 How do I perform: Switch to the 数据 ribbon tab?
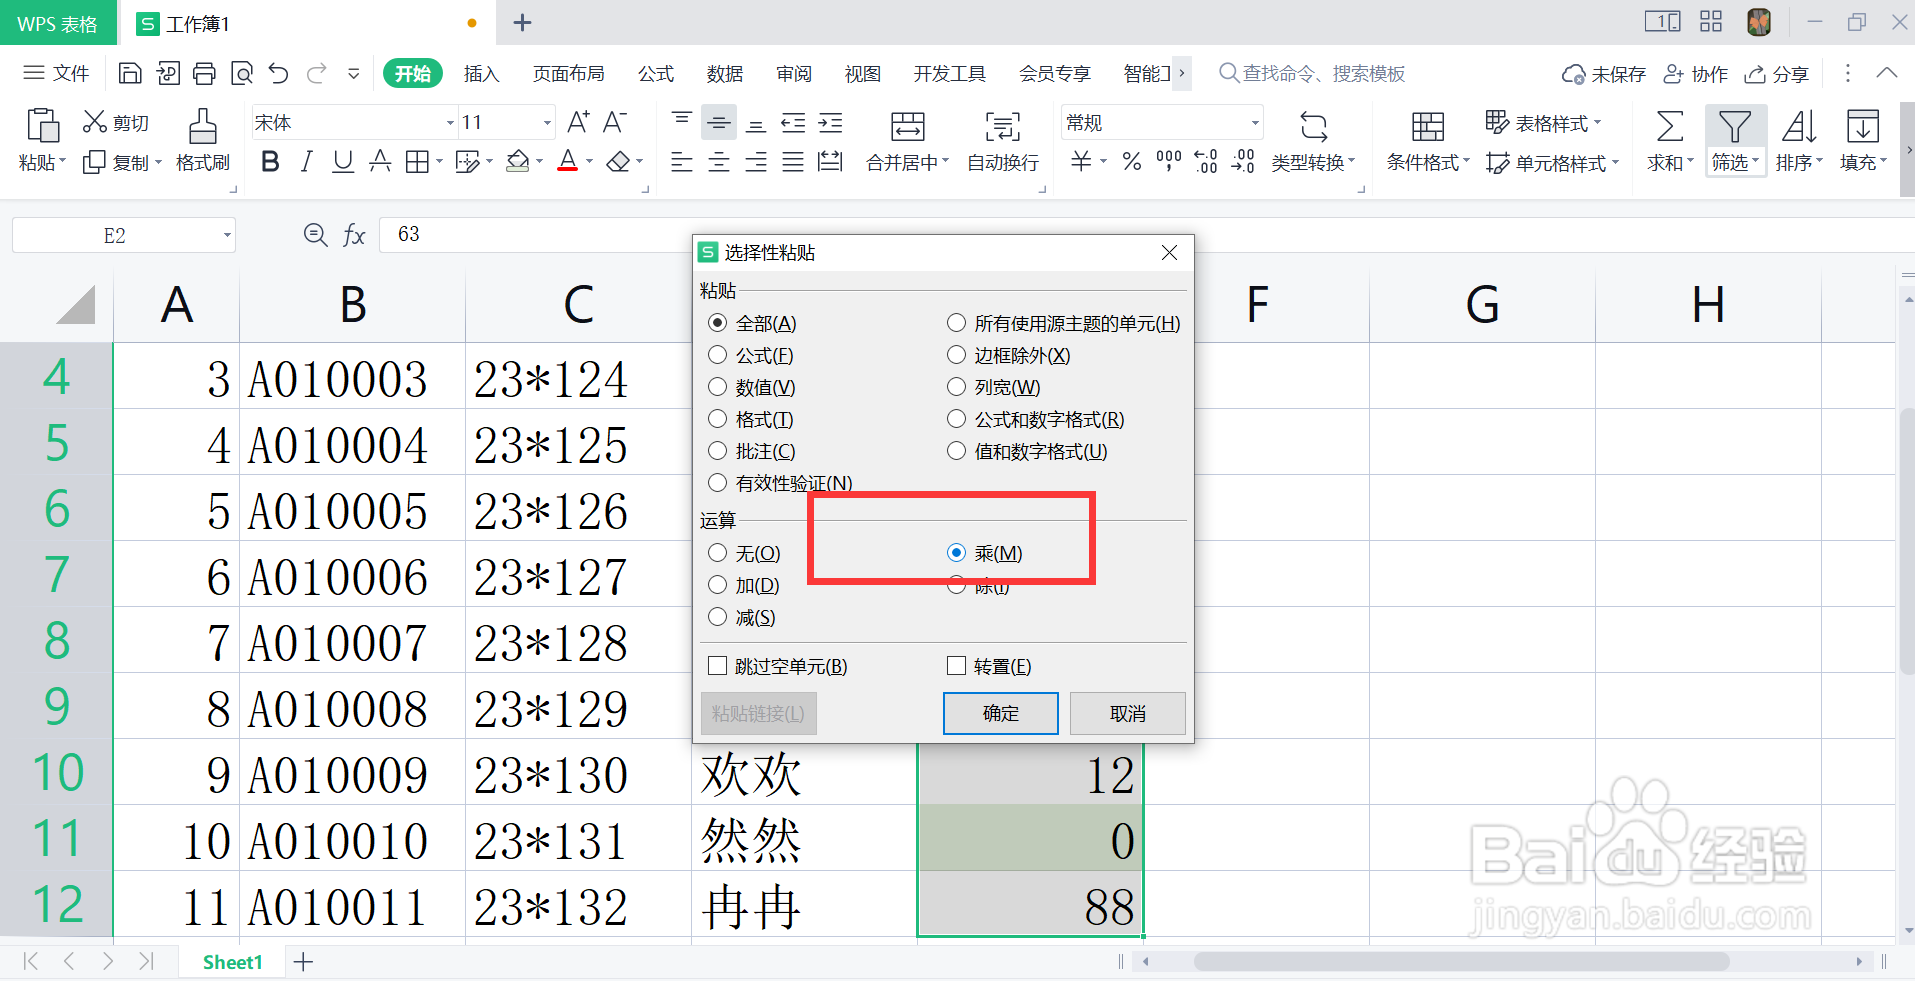click(724, 74)
